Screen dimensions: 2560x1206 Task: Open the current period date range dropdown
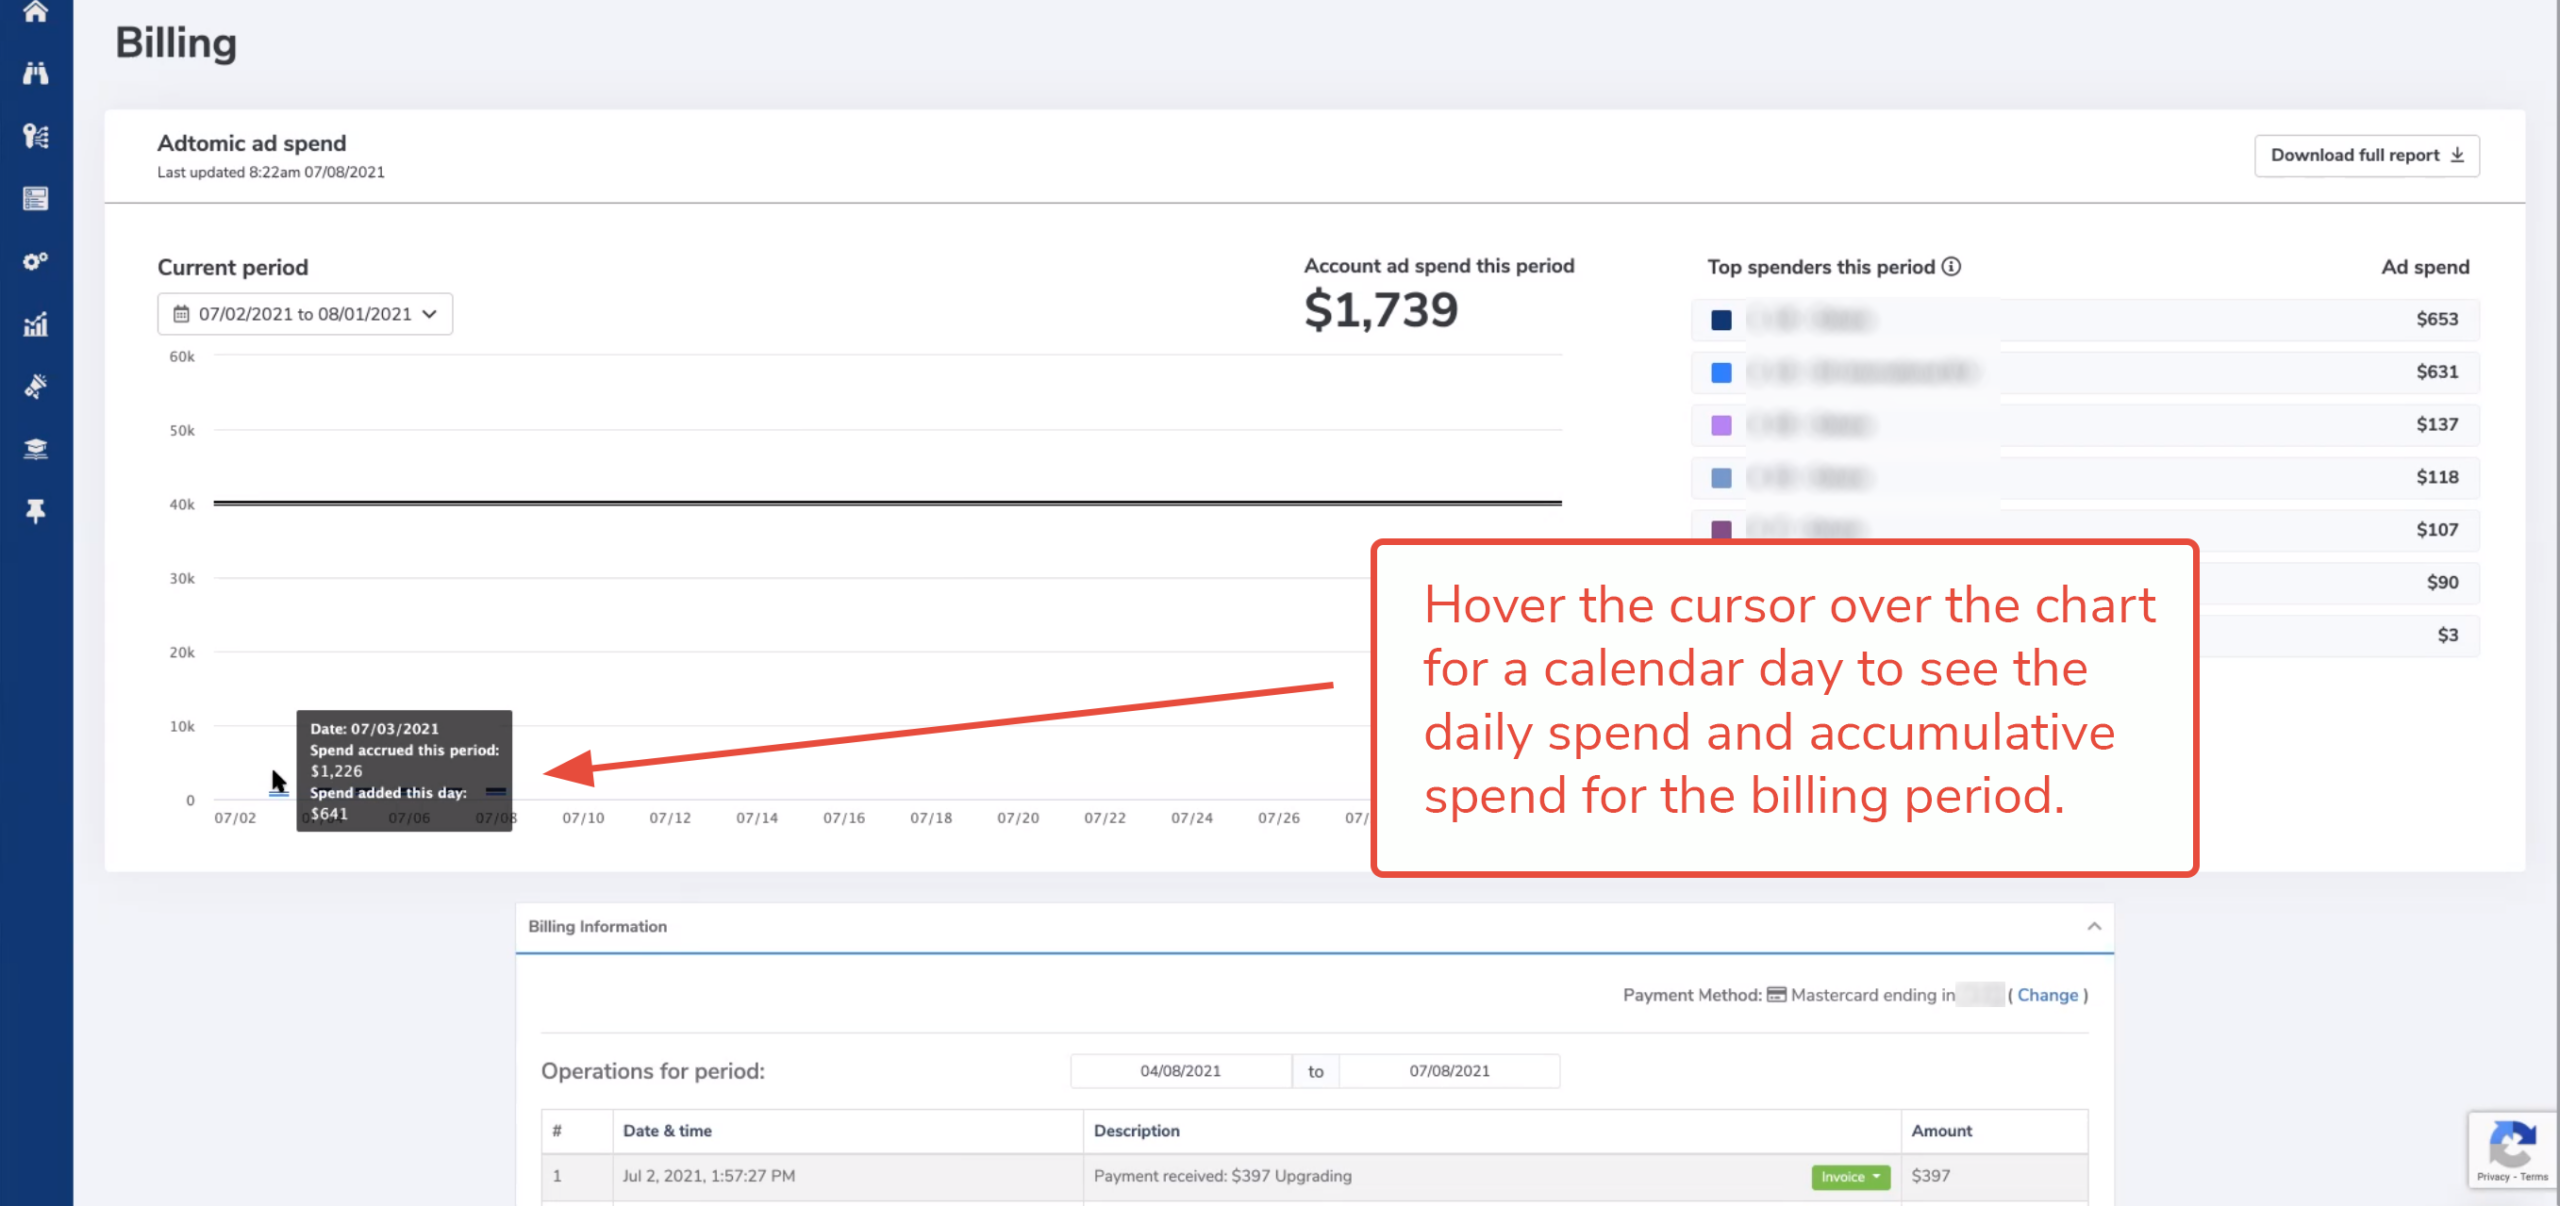click(305, 314)
